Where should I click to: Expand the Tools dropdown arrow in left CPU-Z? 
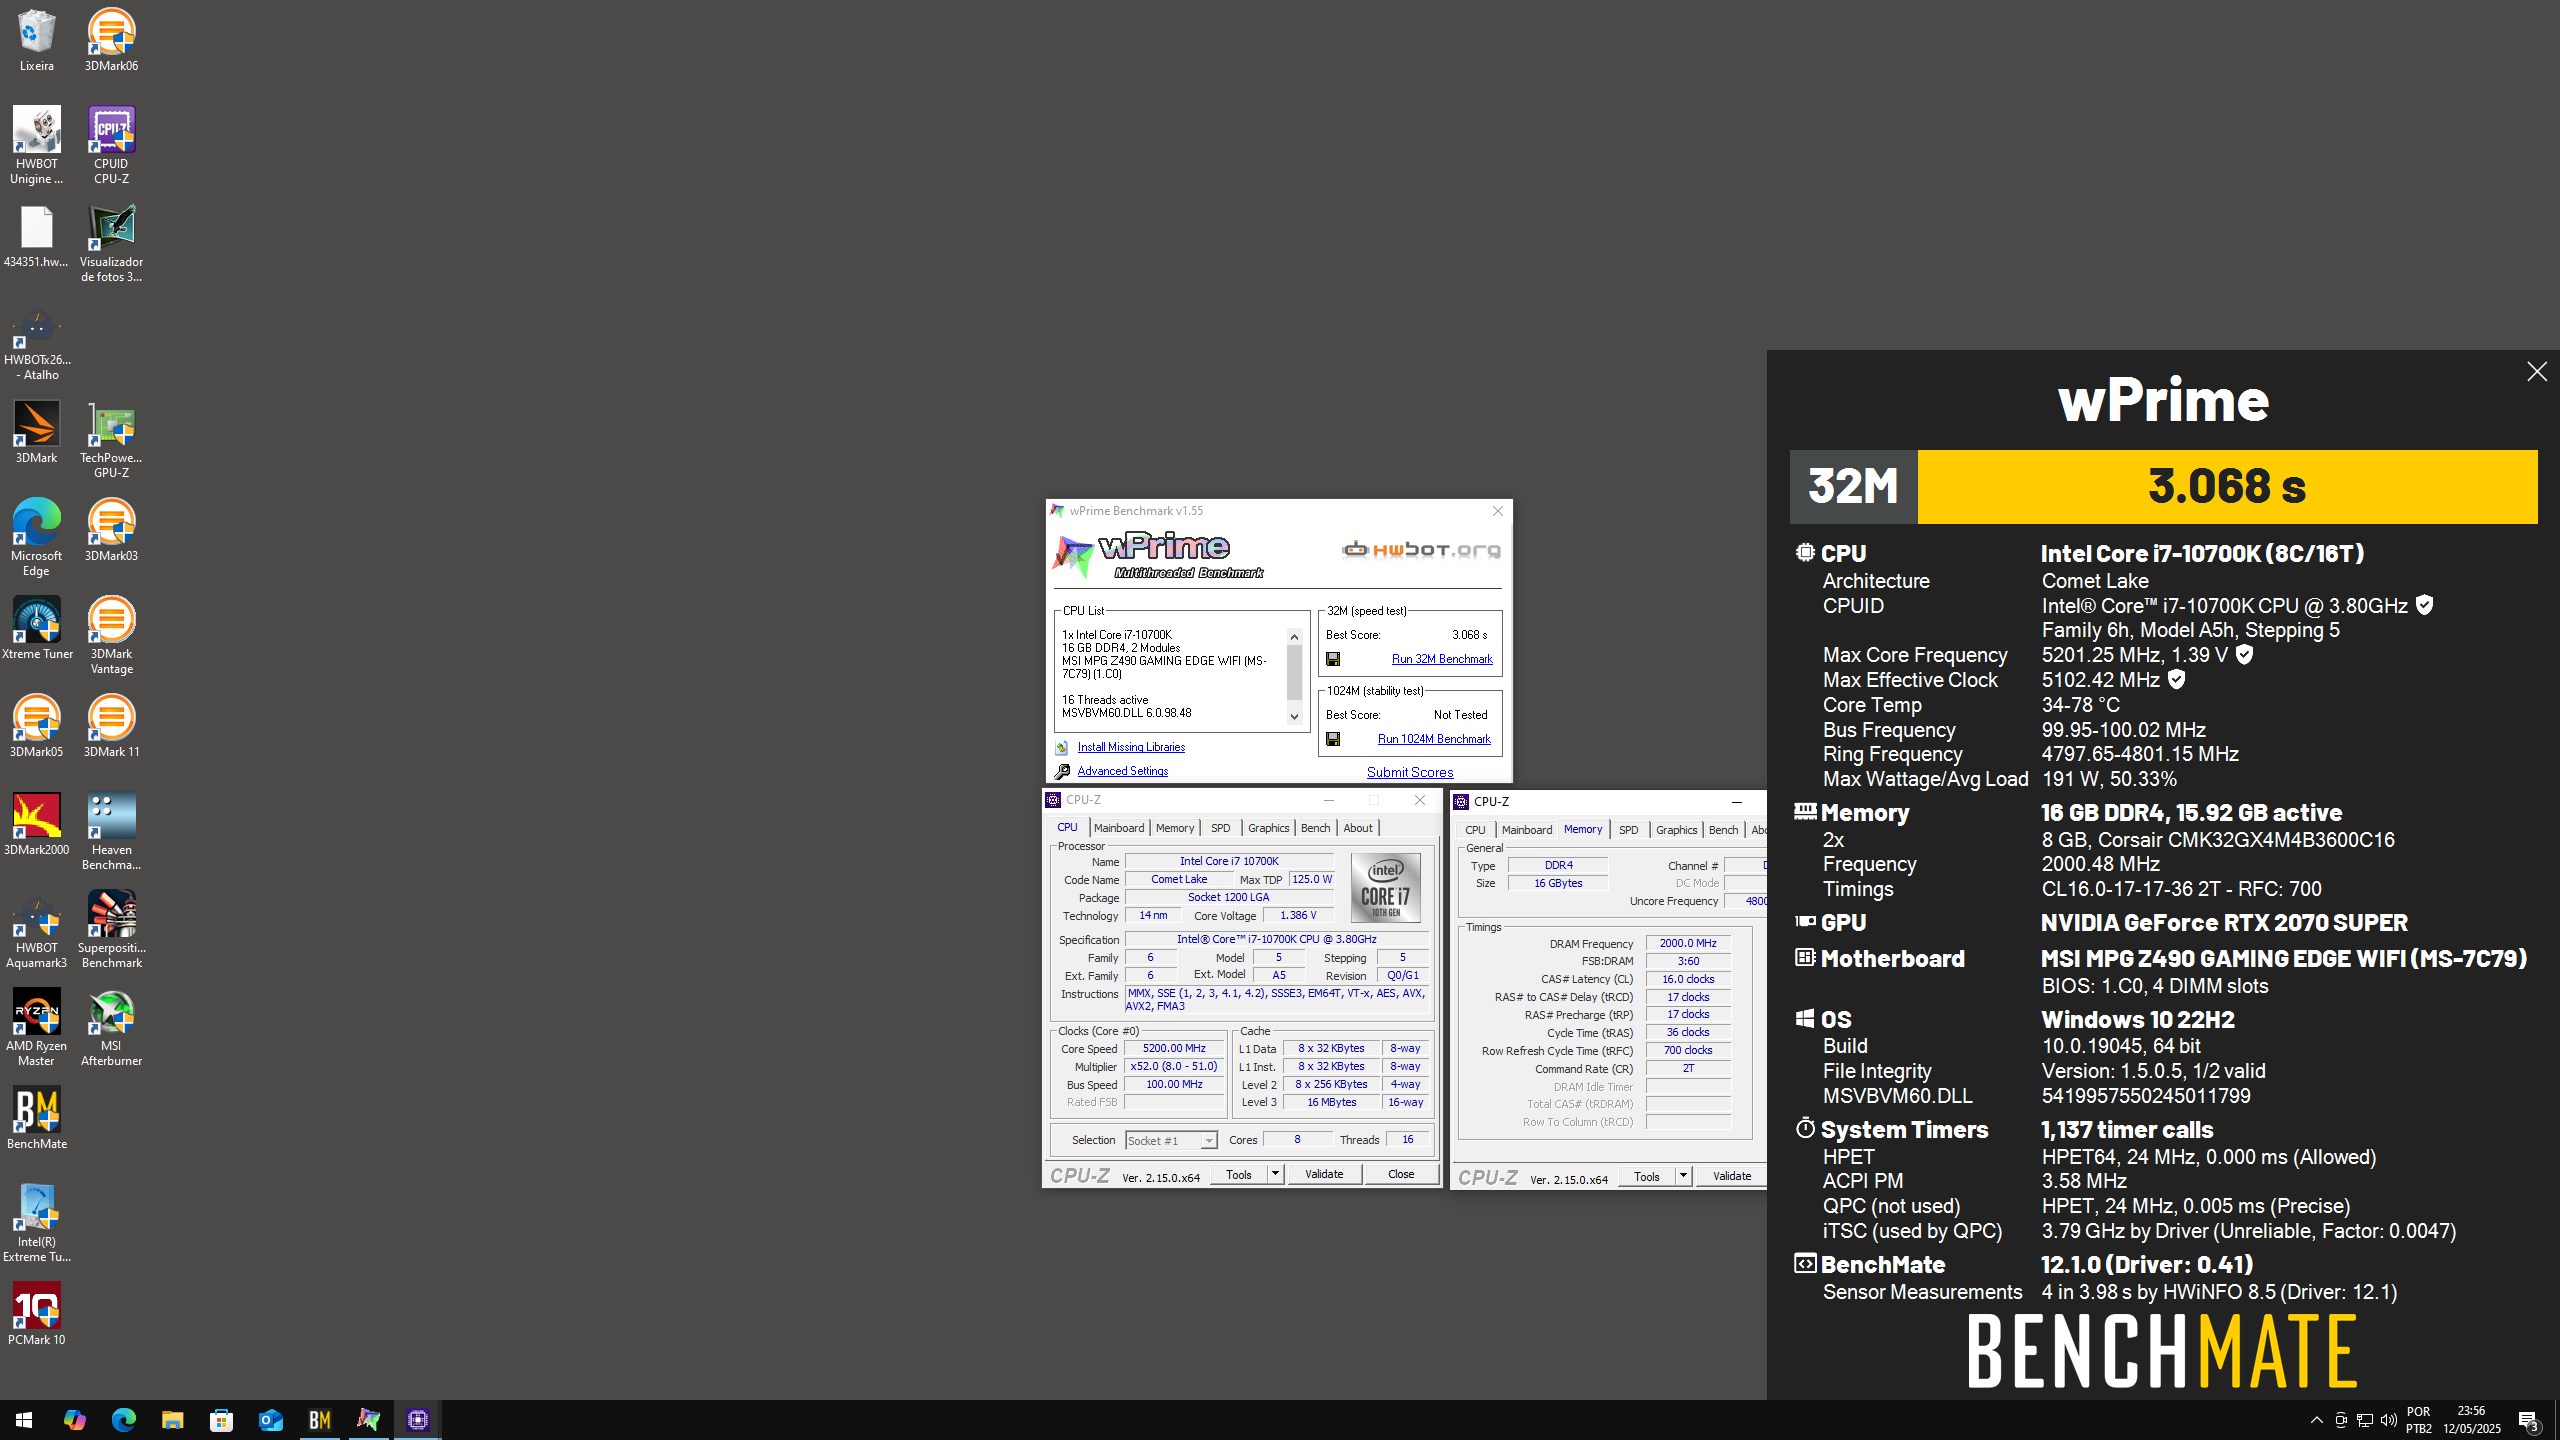point(1275,1174)
